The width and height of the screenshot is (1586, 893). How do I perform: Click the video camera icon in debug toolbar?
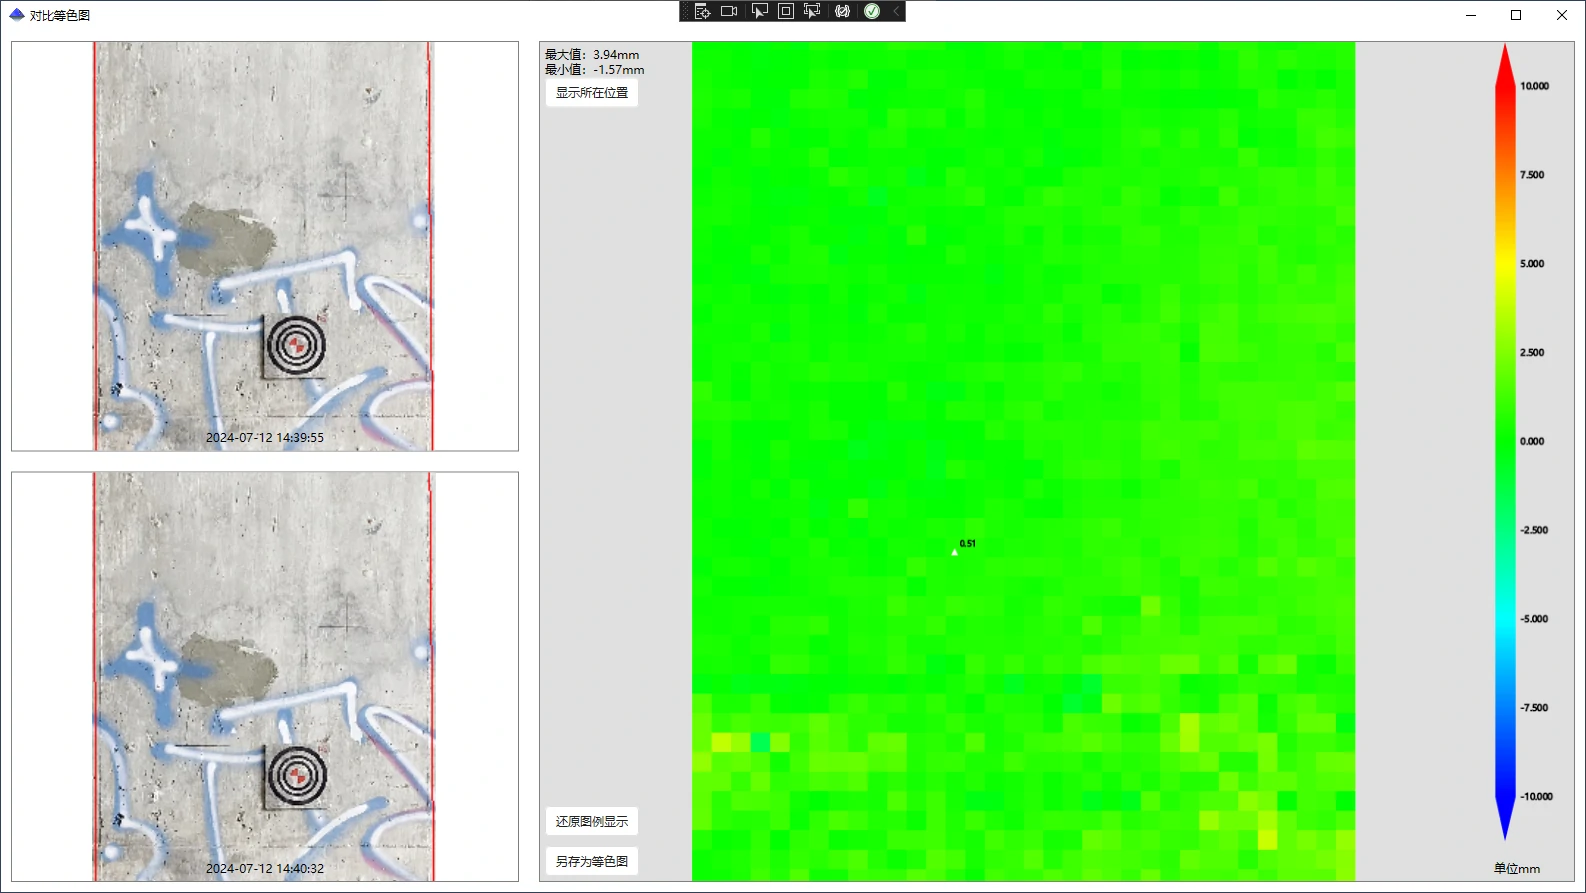click(729, 11)
